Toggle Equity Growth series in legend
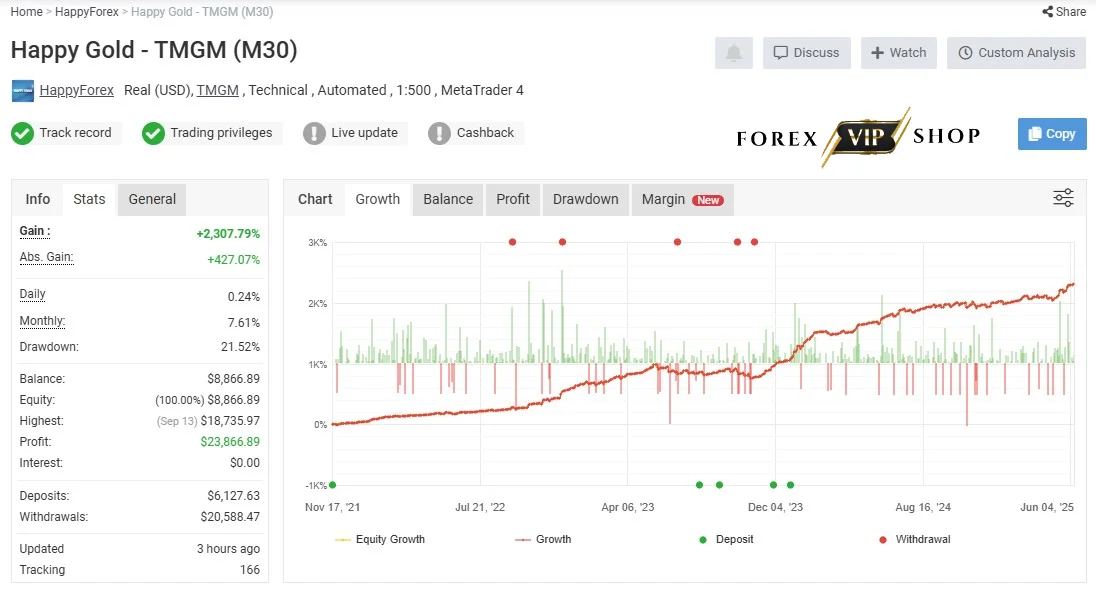The image size is (1096, 589). (380, 539)
